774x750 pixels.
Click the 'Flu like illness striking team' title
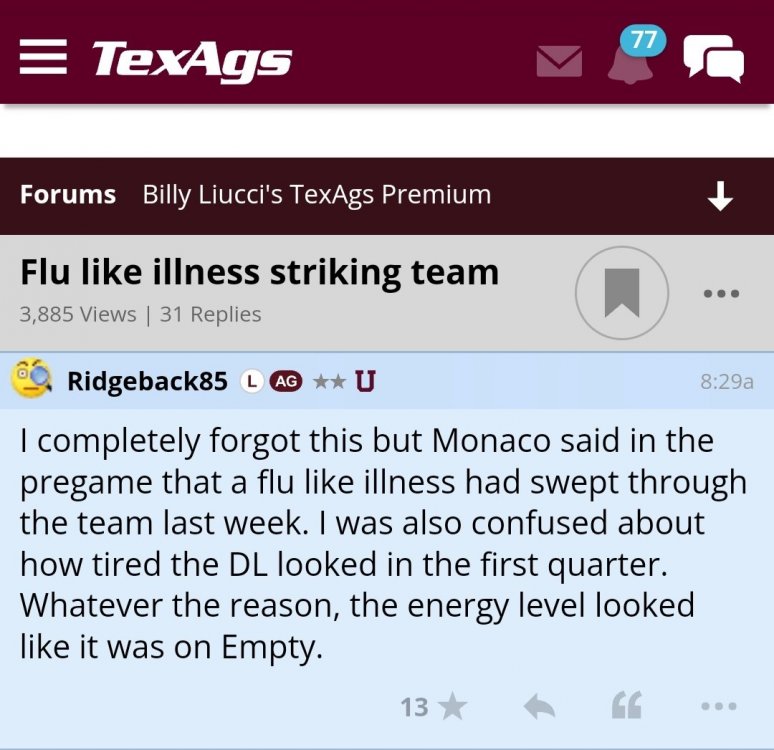click(x=259, y=272)
